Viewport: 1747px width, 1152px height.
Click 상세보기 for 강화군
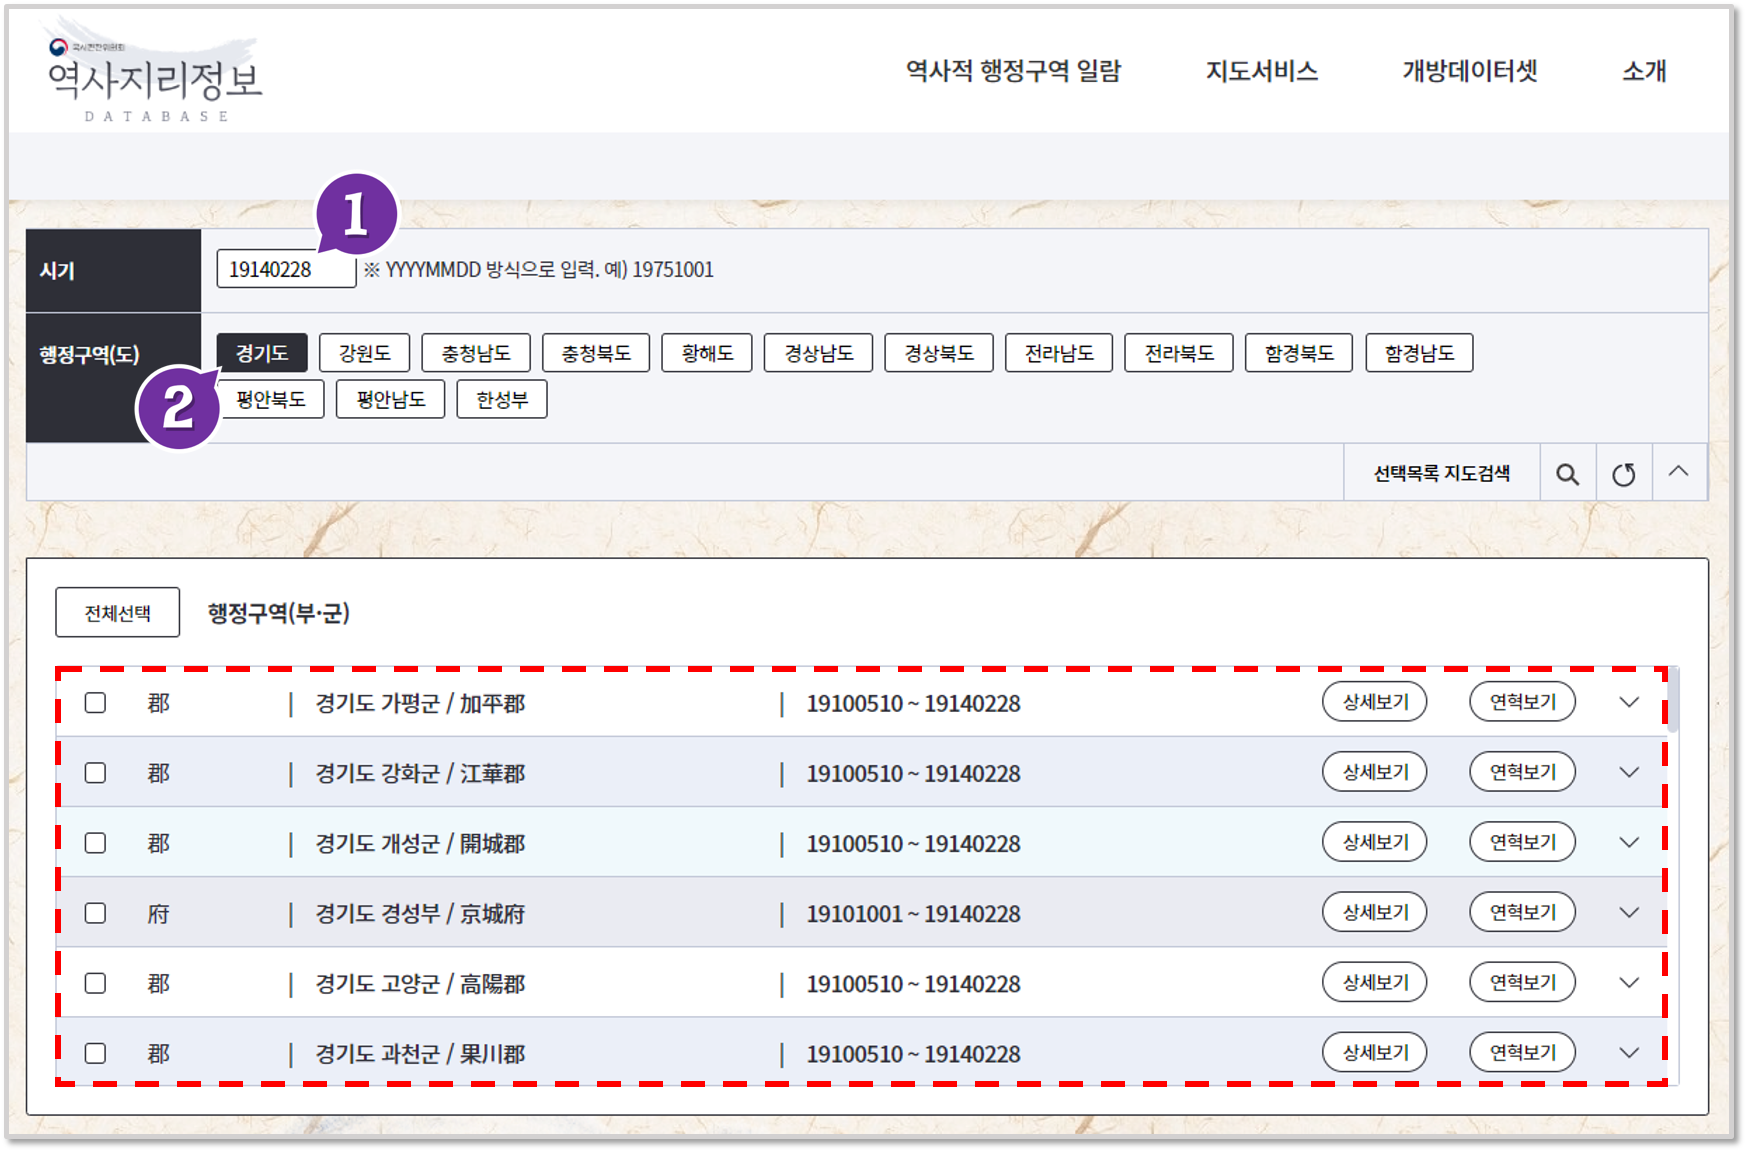pyautogui.click(x=1375, y=772)
